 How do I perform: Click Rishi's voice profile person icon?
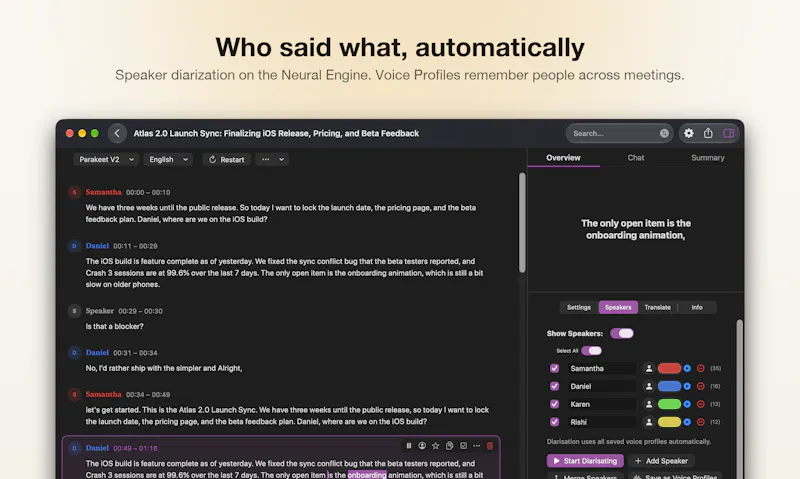(x=648, y=422)
